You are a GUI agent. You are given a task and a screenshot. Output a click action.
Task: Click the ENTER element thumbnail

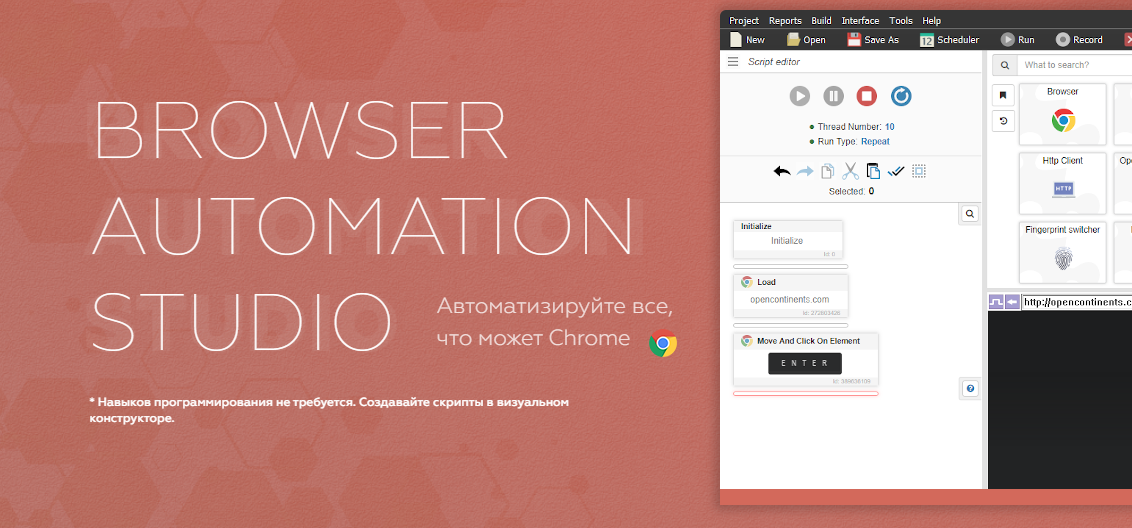(x=805, y=363)
